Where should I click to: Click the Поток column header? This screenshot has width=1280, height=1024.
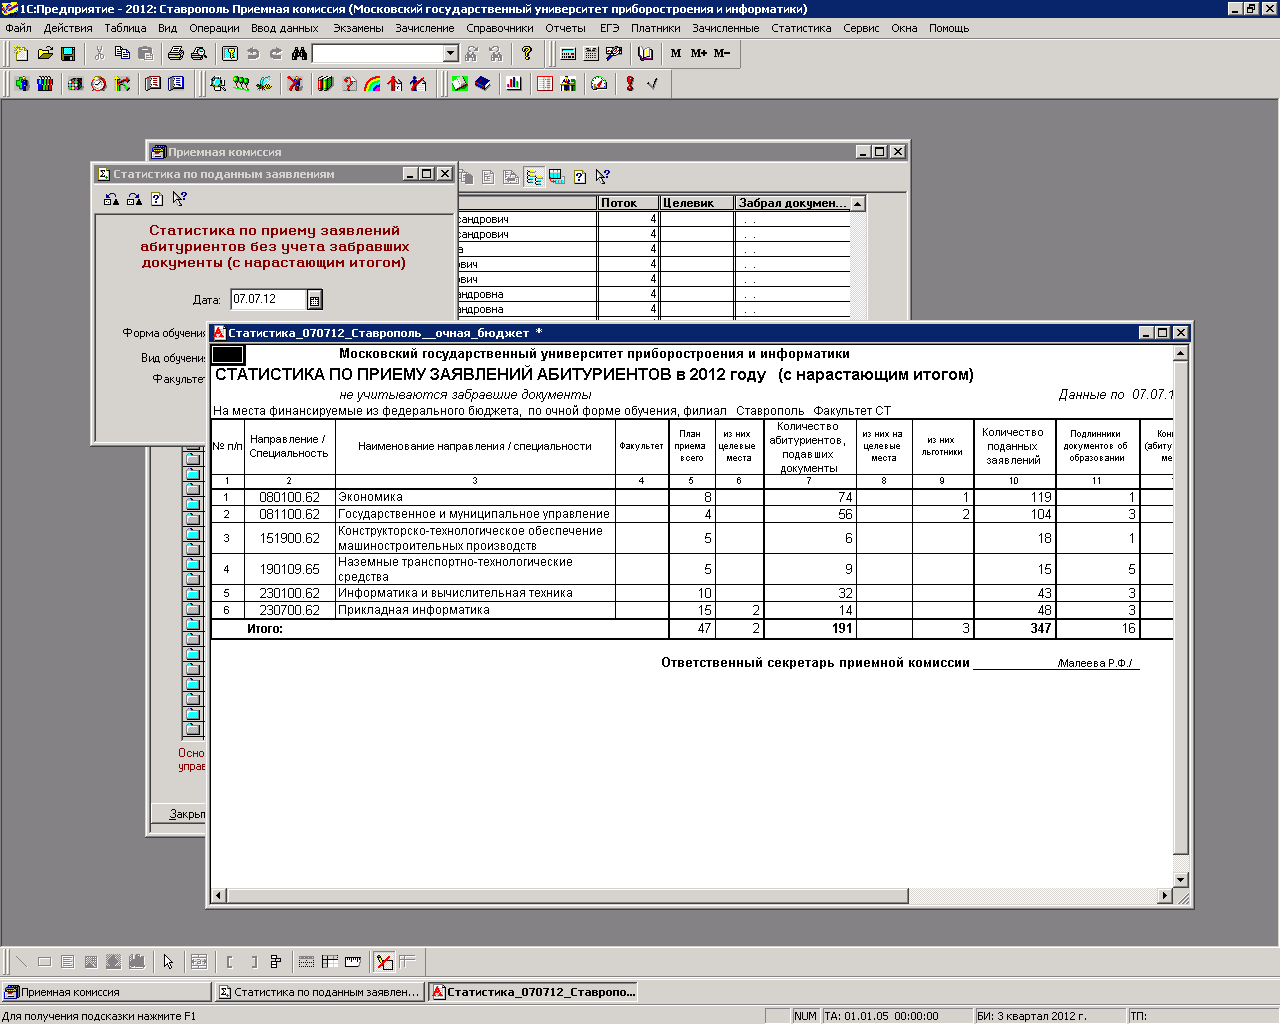tap(628, 203)
